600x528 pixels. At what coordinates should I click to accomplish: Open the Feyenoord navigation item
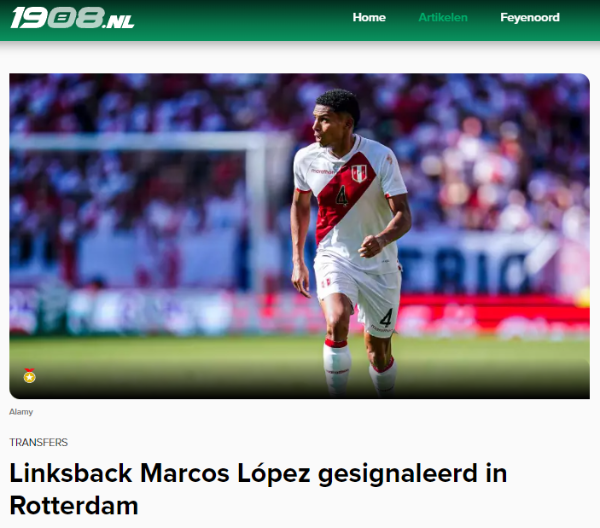(530, 18)
